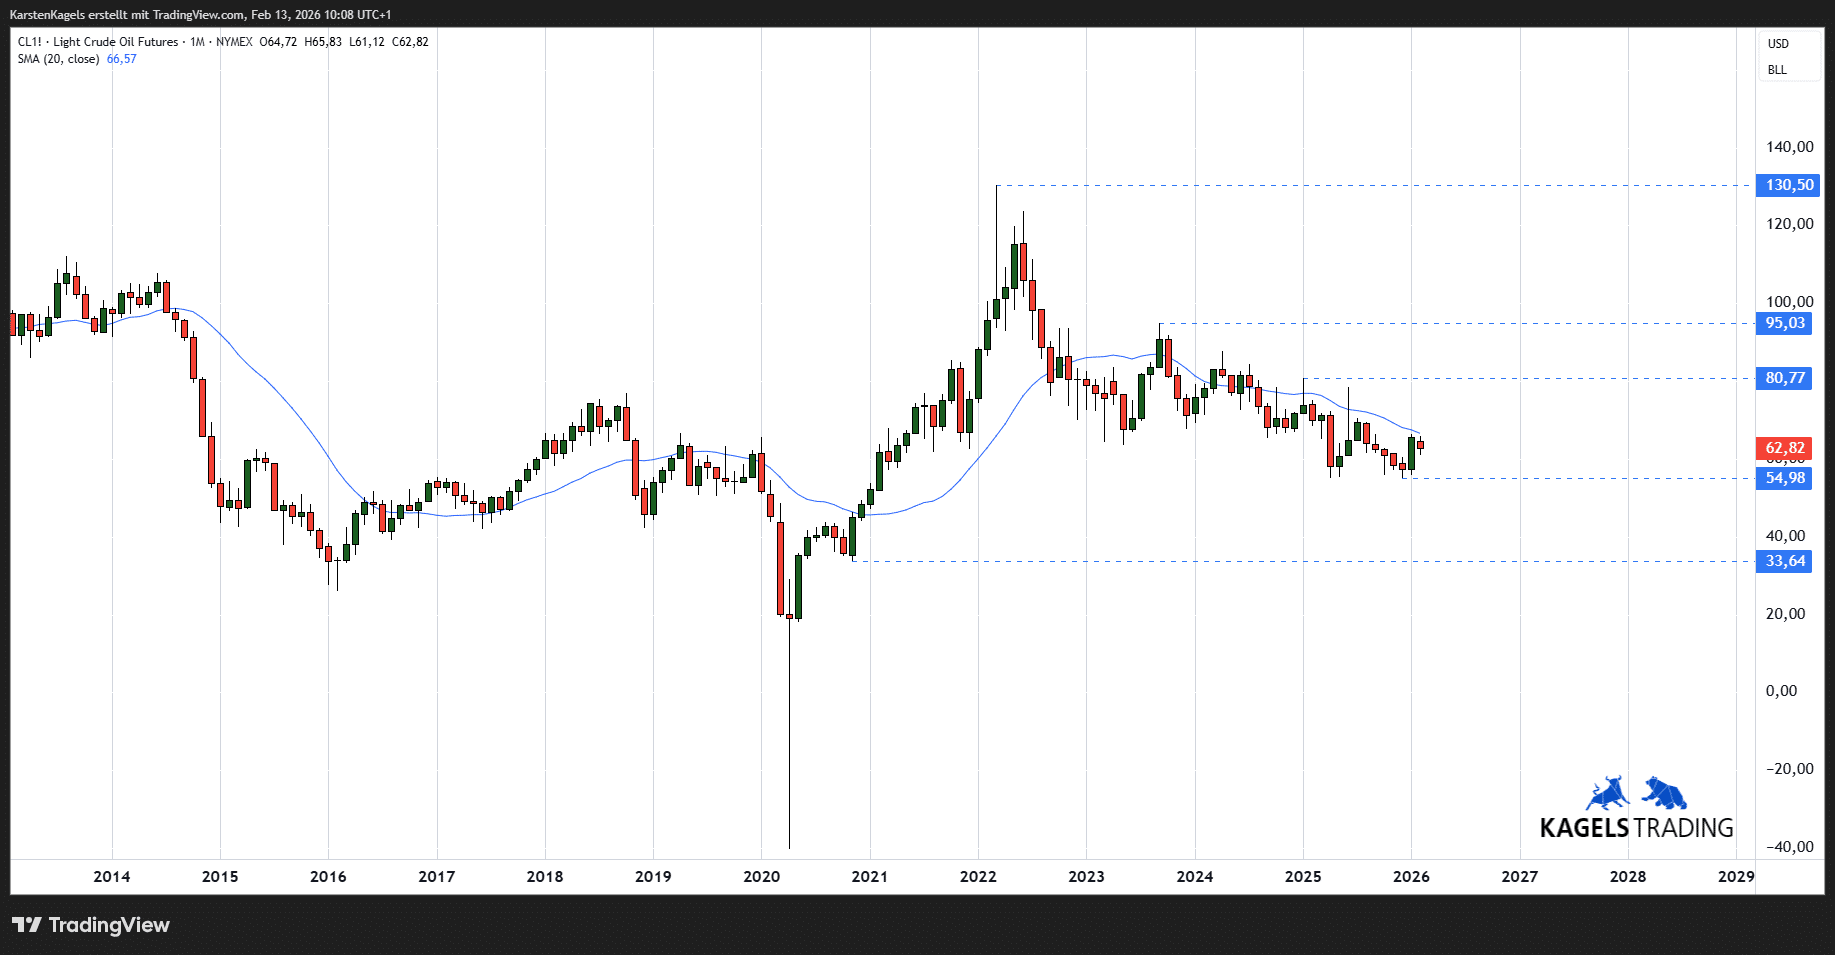Viewport: 1835px width, 955px height.
Task: Open the BLL unit selector
Action: [x=1777, y=70]
